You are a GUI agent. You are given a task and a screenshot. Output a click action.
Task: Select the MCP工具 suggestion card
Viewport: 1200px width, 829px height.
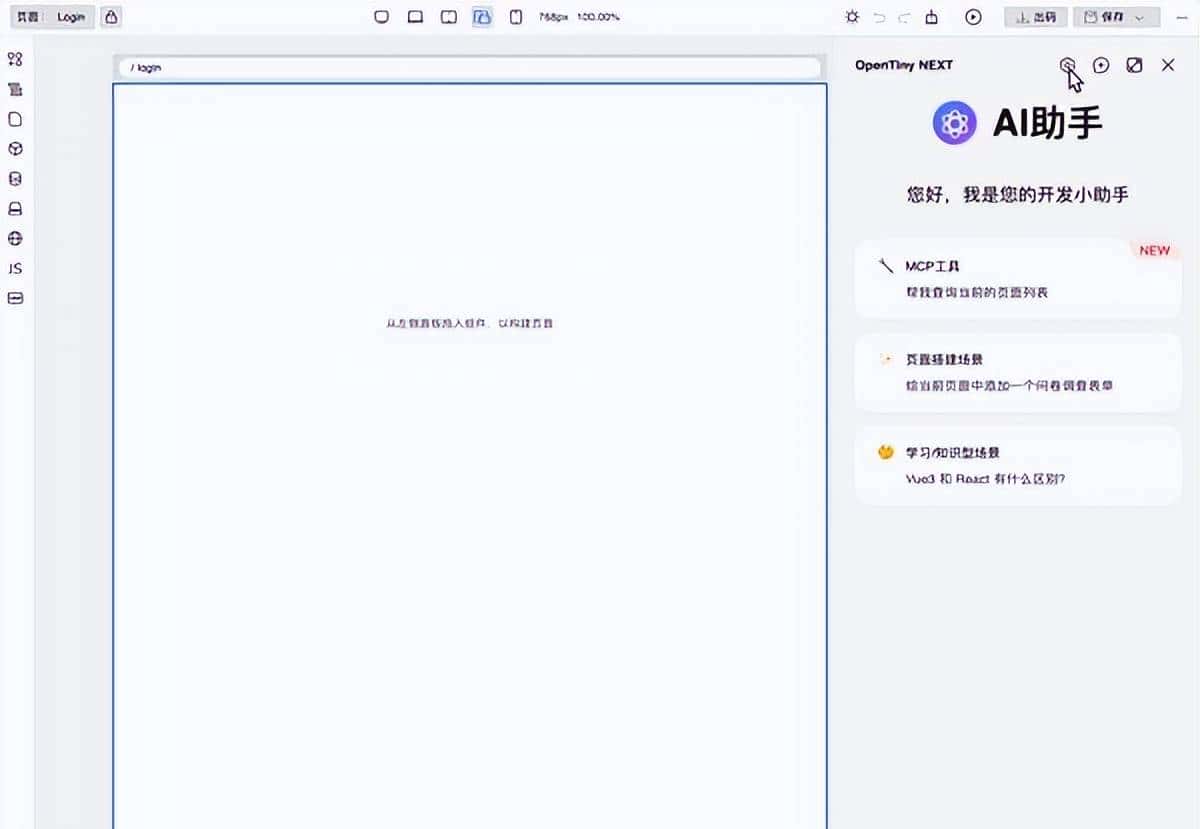1017,279
